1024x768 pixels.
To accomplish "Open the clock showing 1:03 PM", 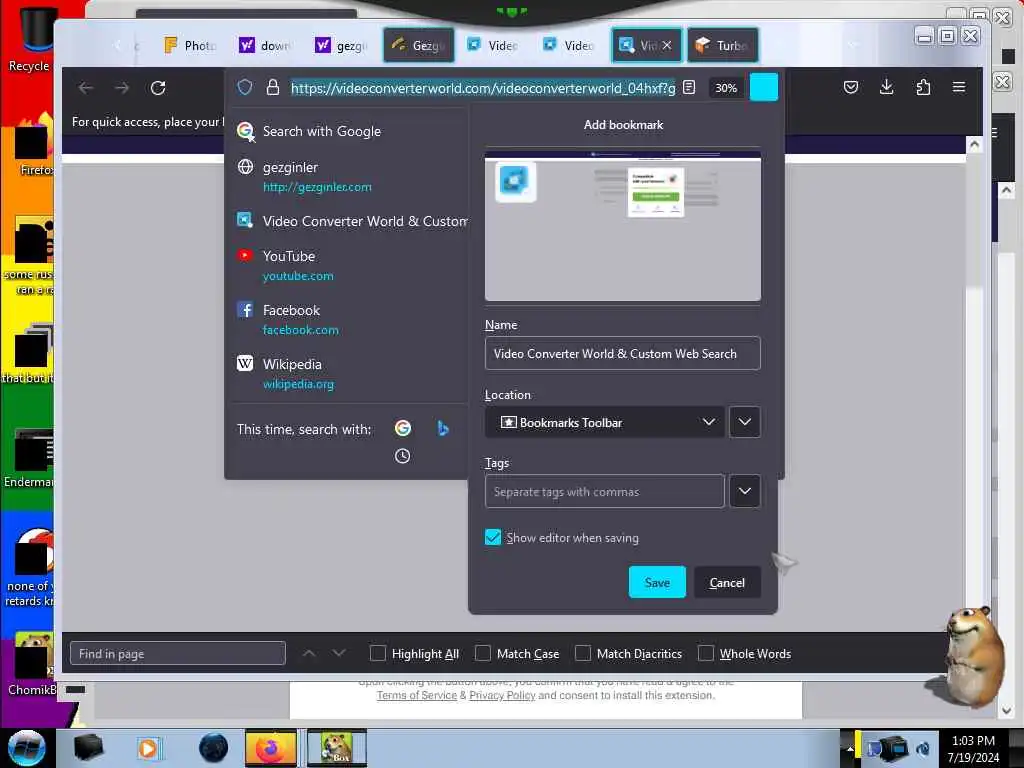I will [x=973, y=748].
